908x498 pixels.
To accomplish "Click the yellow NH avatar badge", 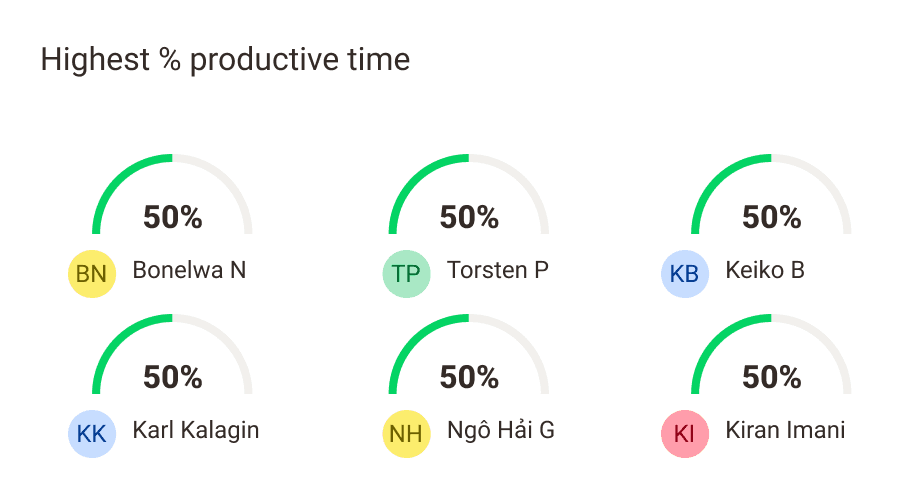I will point(407,434).
